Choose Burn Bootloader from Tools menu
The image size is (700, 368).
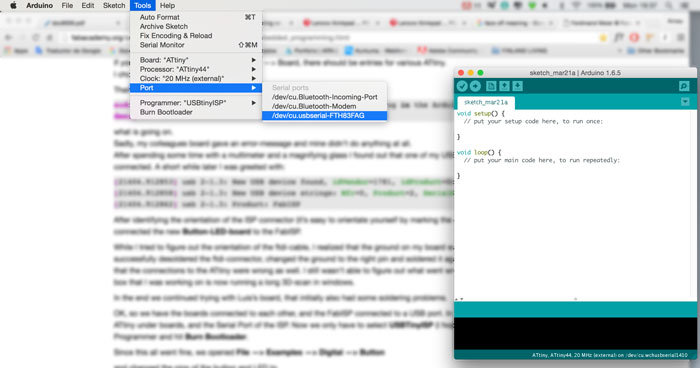196,112
